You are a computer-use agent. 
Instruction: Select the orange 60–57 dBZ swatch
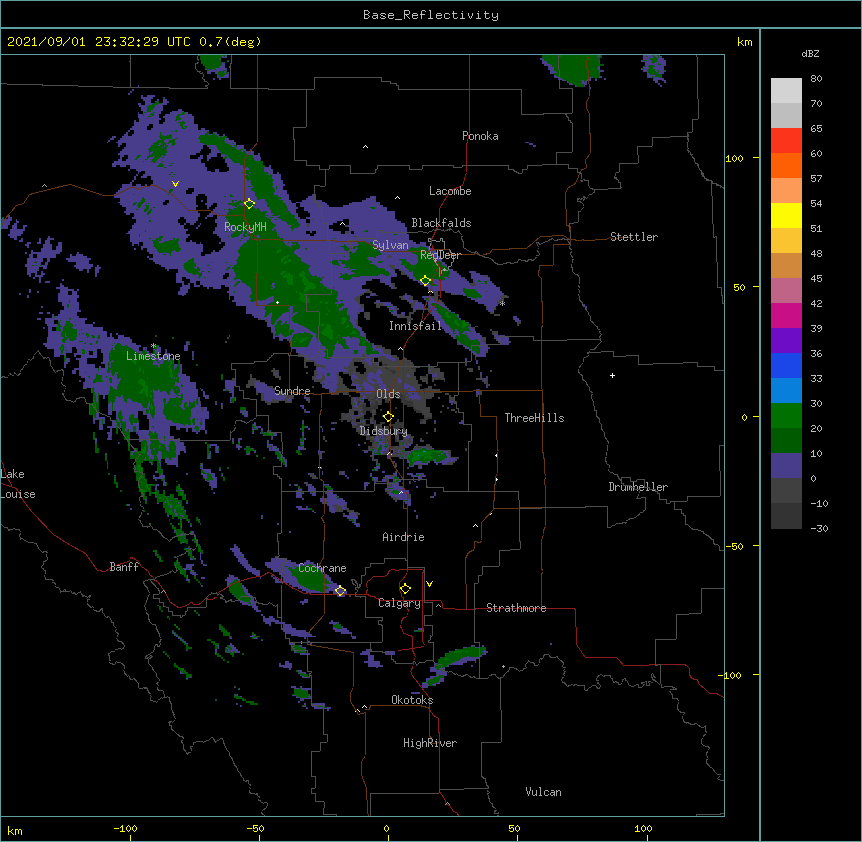[786, 165]
